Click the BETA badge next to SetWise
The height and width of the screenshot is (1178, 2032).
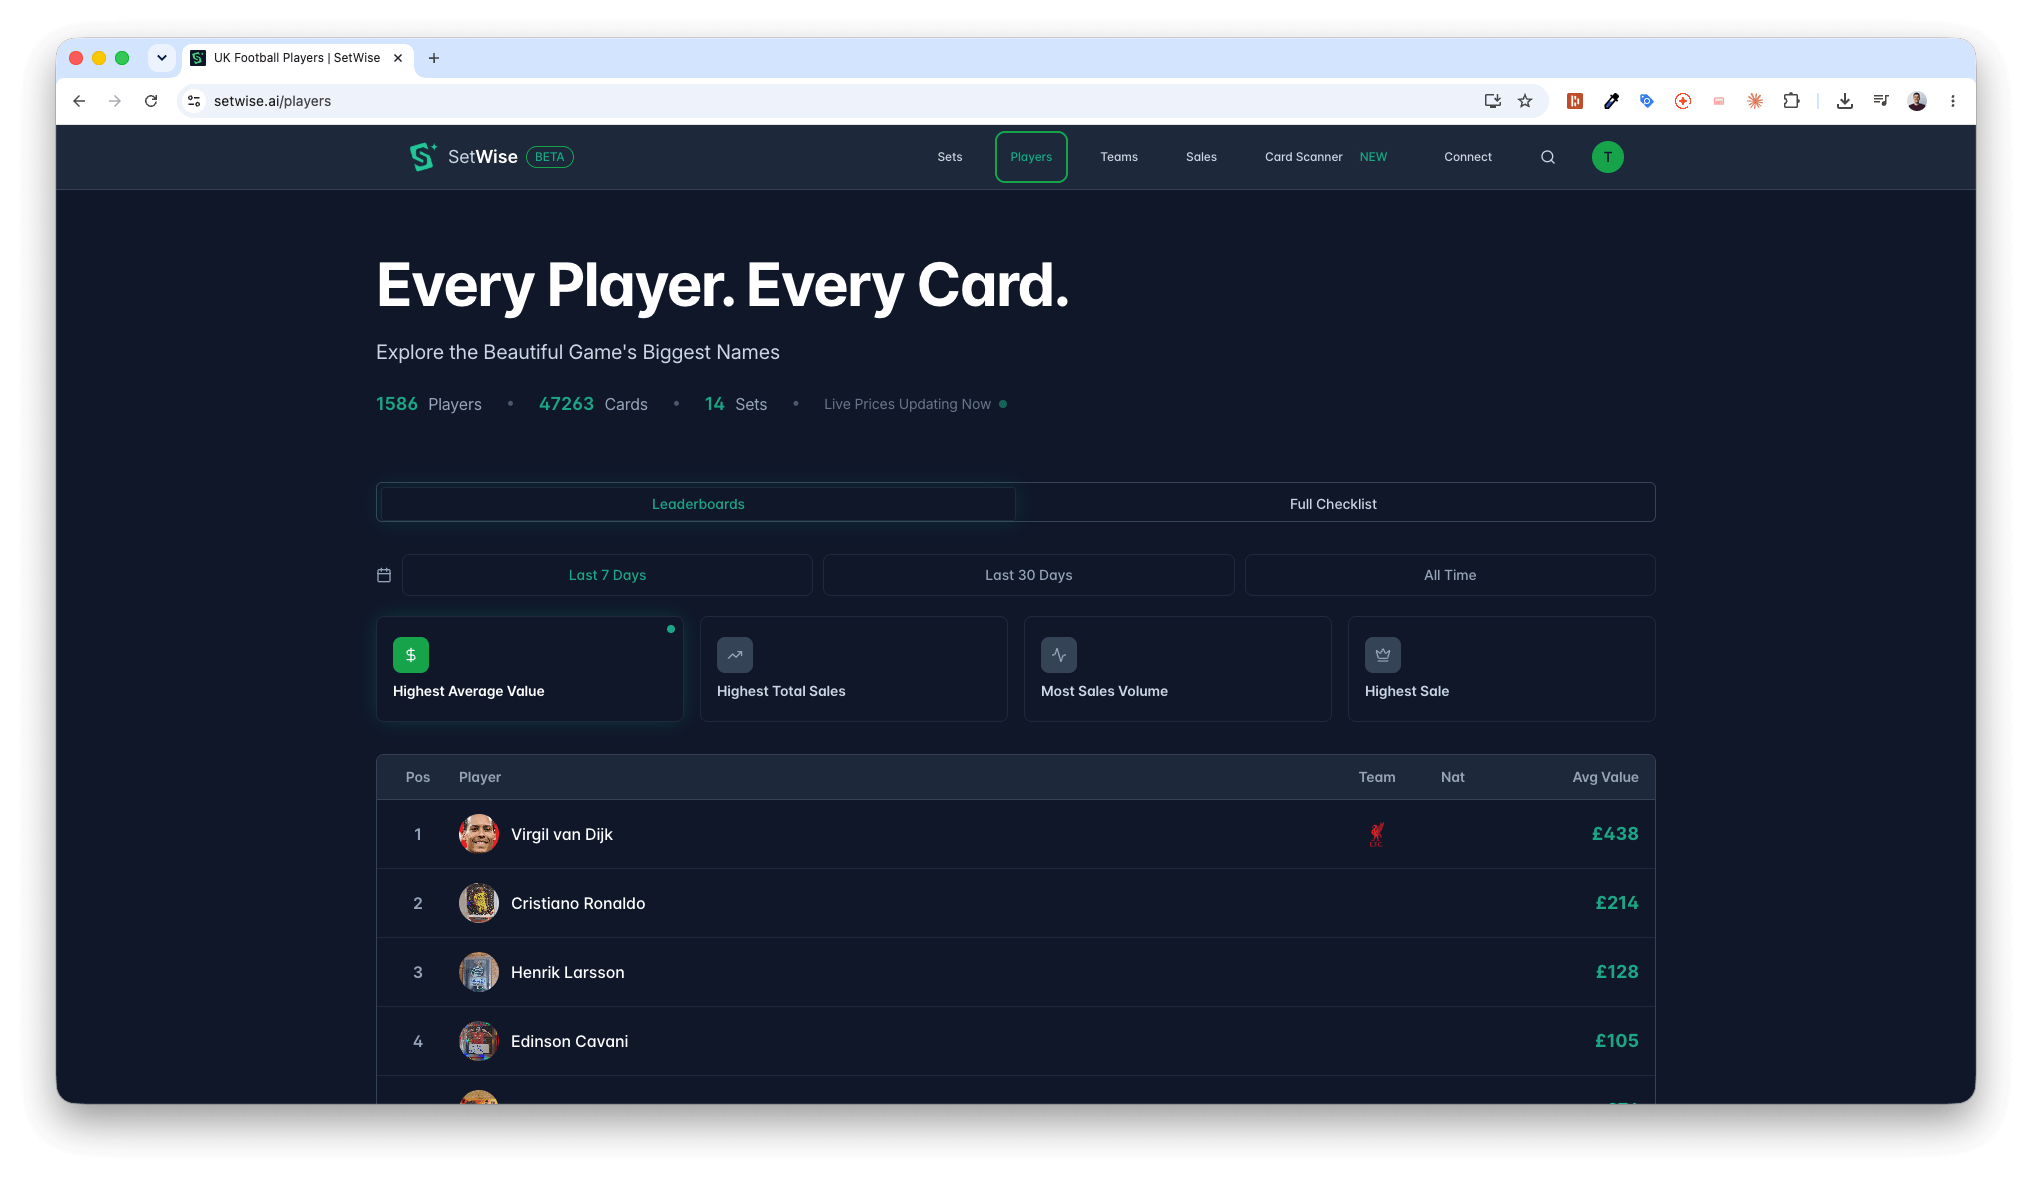550,157
